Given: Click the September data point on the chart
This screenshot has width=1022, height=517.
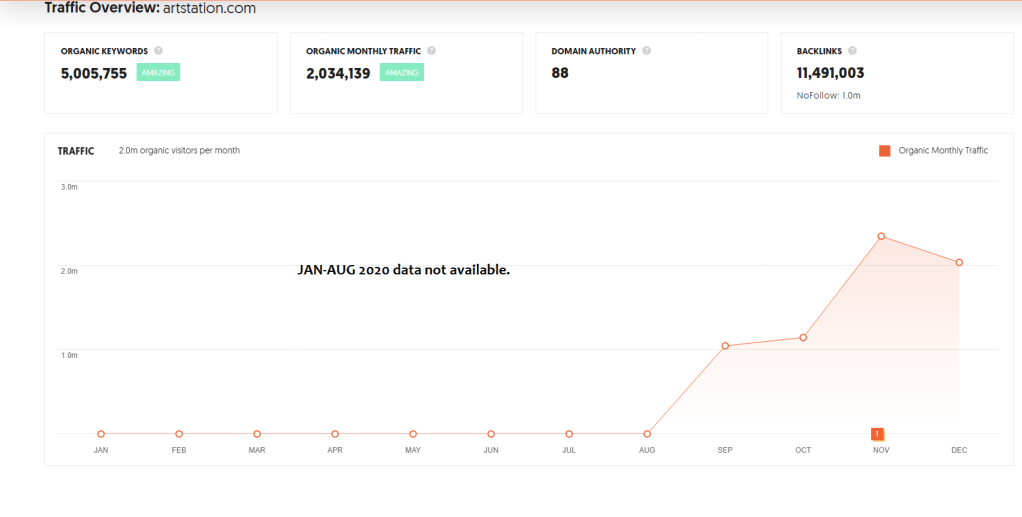Looking at the screenshot, I should [x=725, y=346].
